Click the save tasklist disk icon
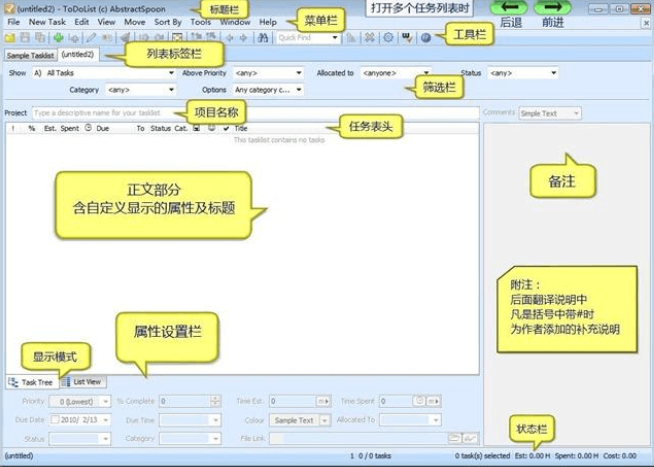This screenshot has width=654, height=467. [25, 37]
